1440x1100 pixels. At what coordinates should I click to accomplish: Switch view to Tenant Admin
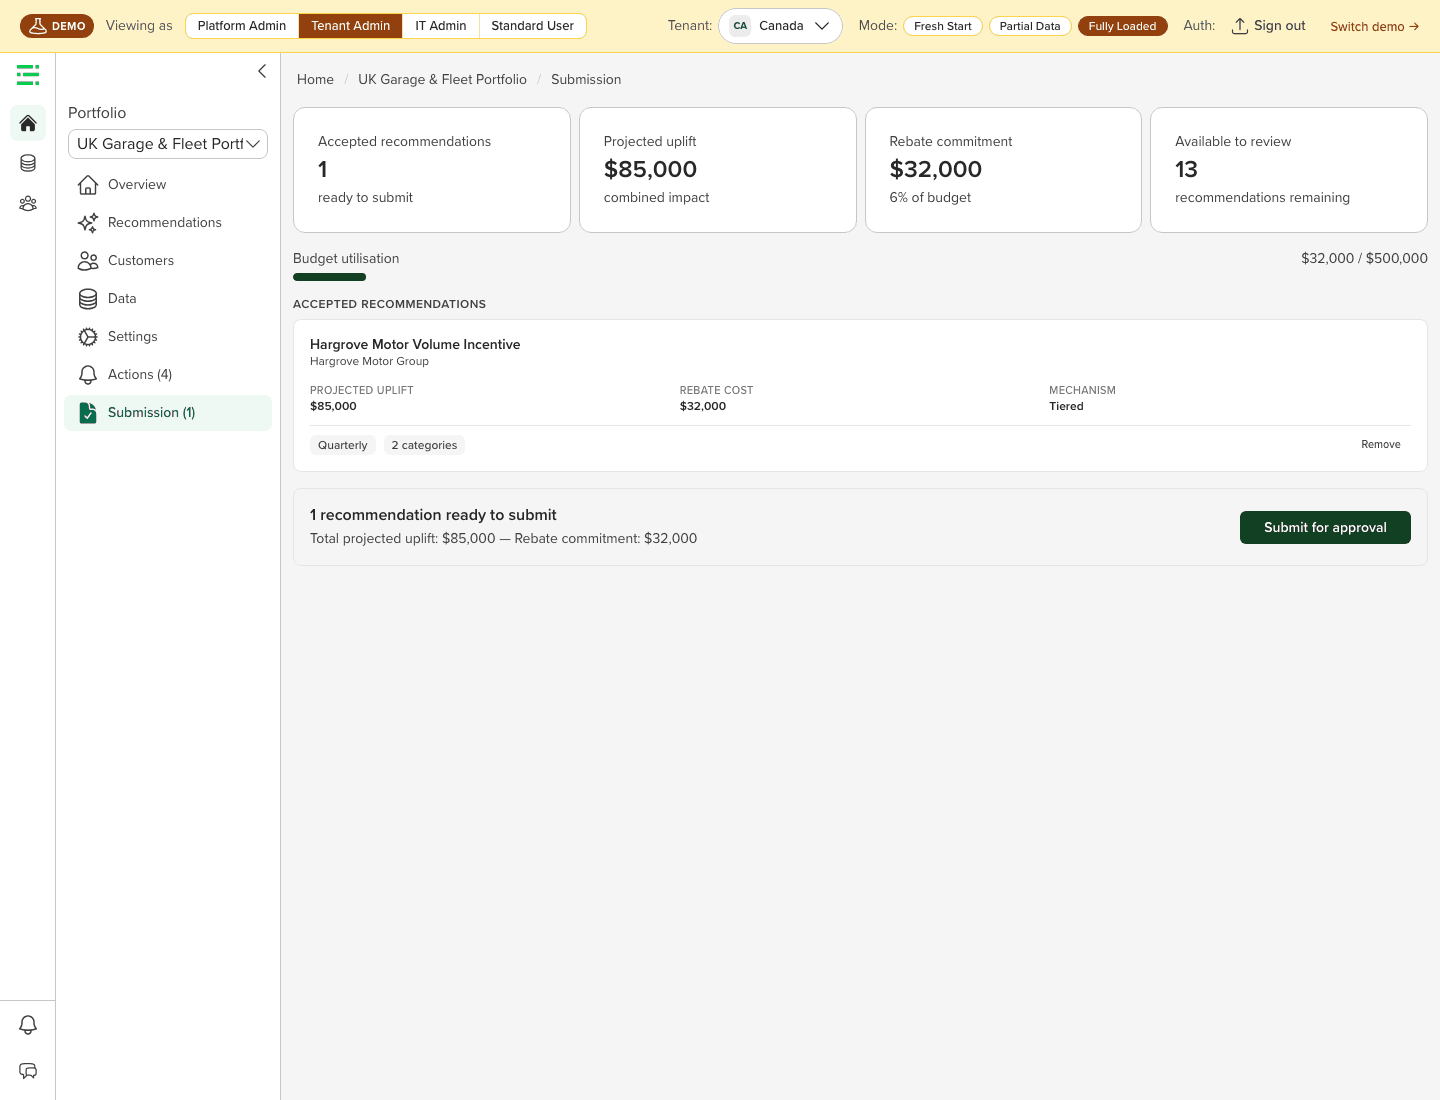click(x=350, y=26)
